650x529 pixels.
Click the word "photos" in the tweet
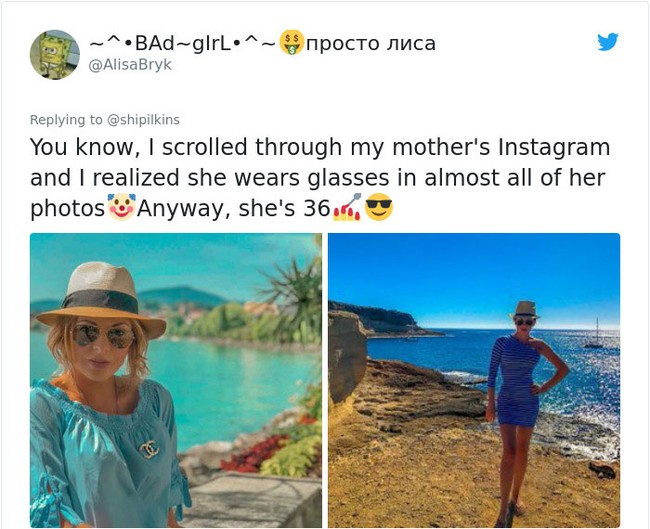[67, 209]
